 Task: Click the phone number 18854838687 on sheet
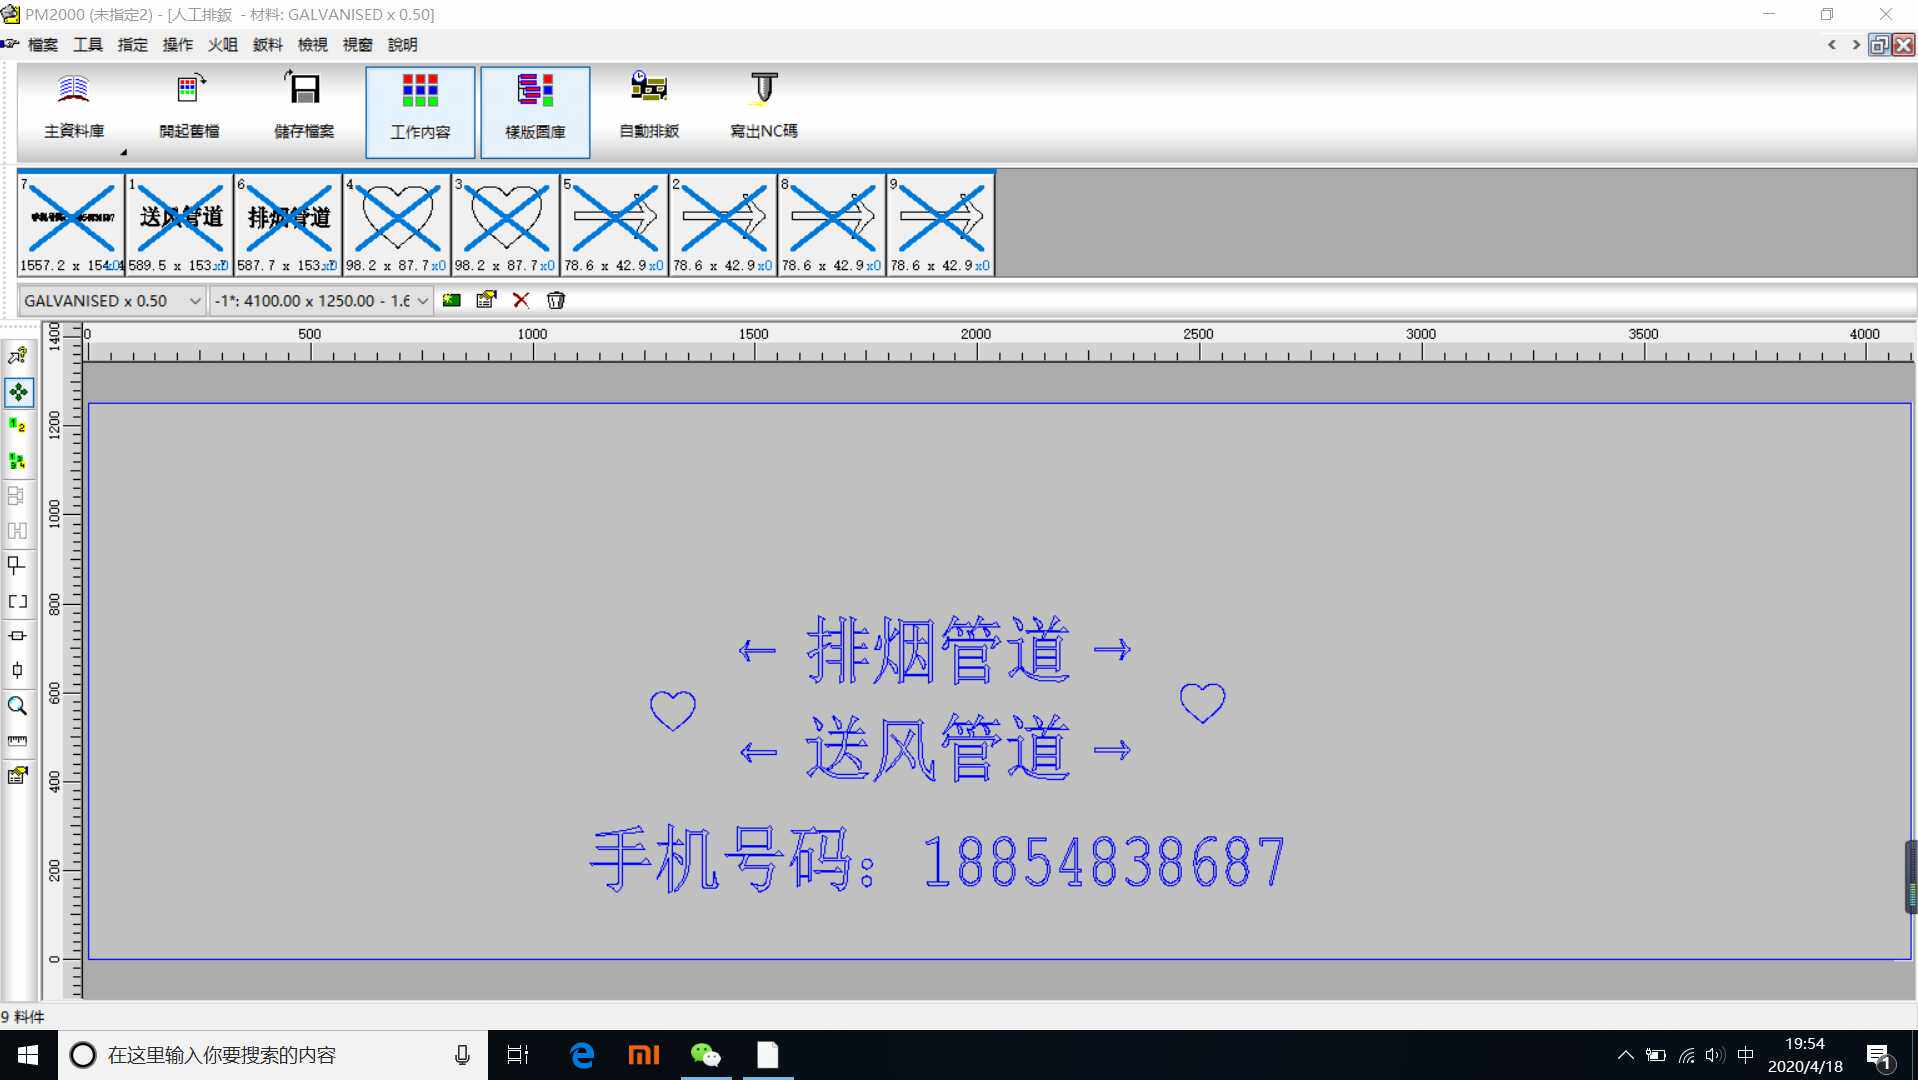click(1103, 862)
